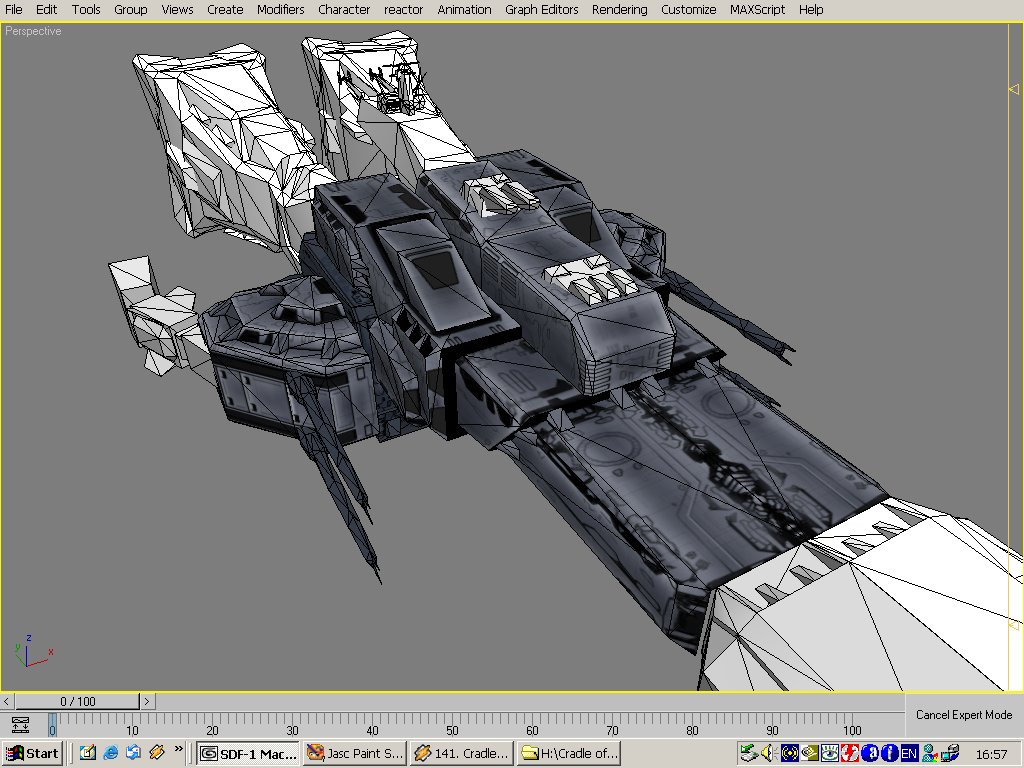Switch to 141. Cradle... taskbar window
This screenshot has width=1024, height=768.
461,753
